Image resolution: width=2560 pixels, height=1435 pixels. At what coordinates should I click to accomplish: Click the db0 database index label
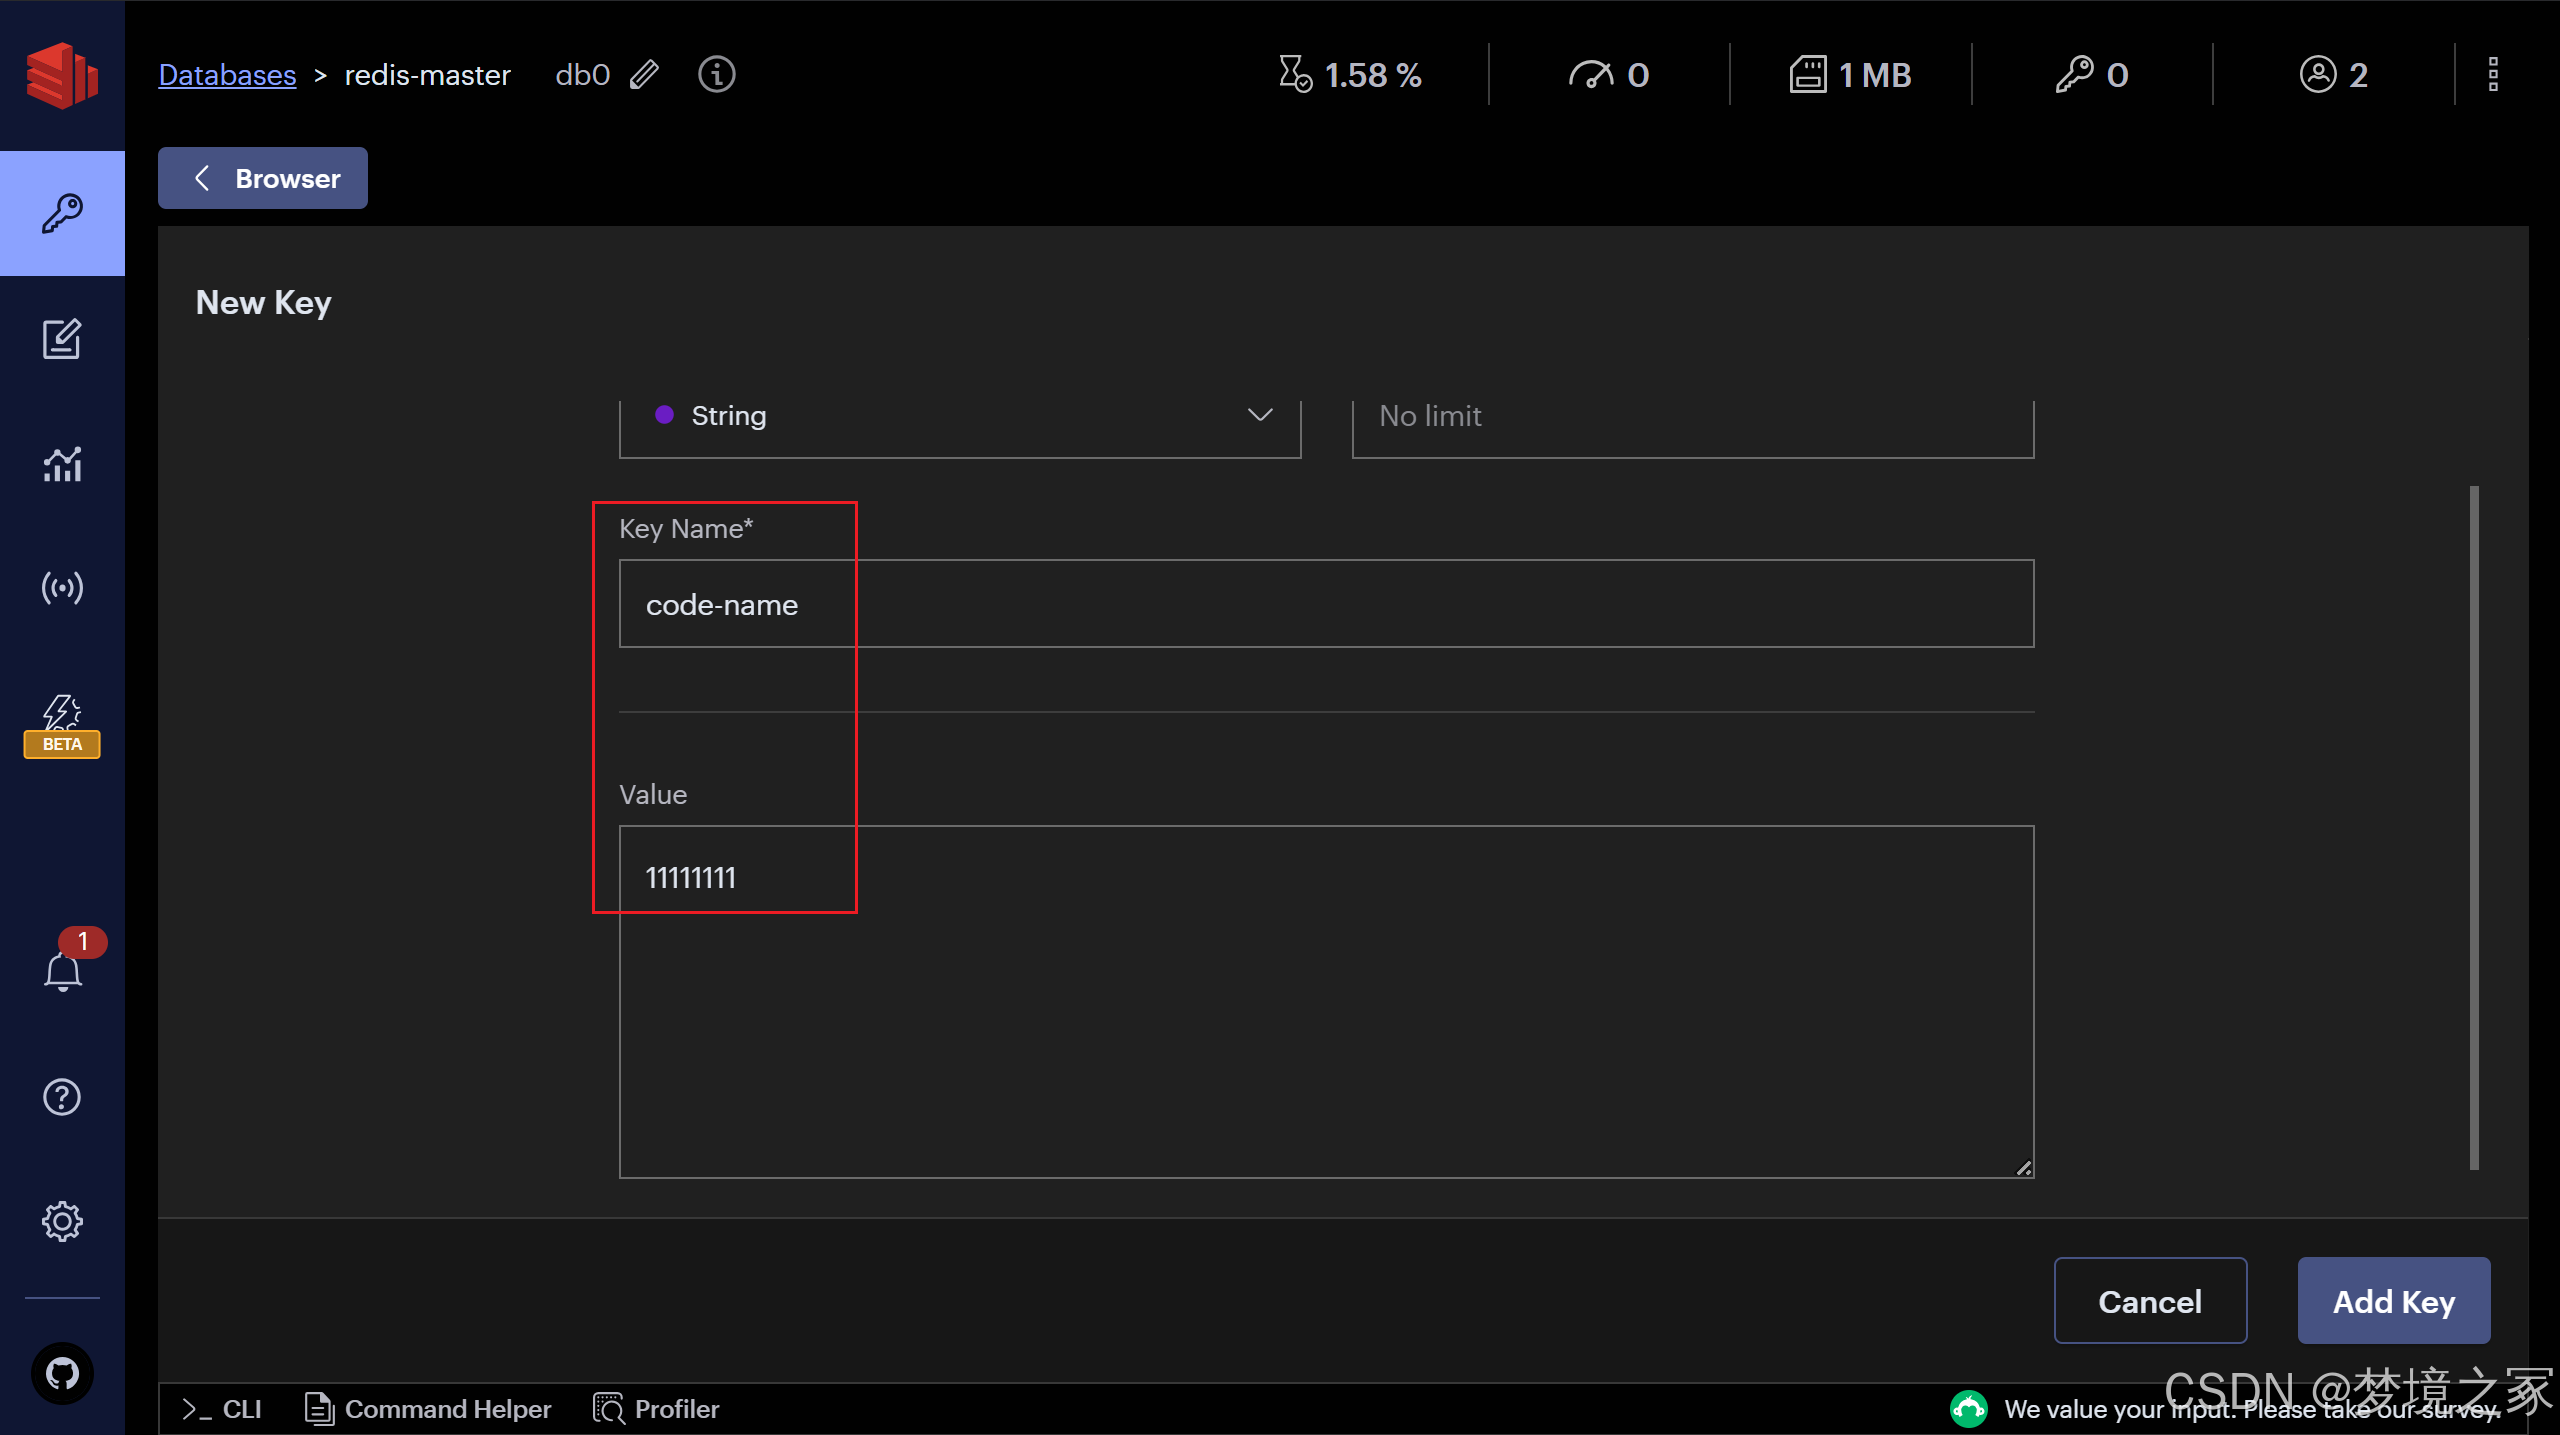(x=582, y=75)
